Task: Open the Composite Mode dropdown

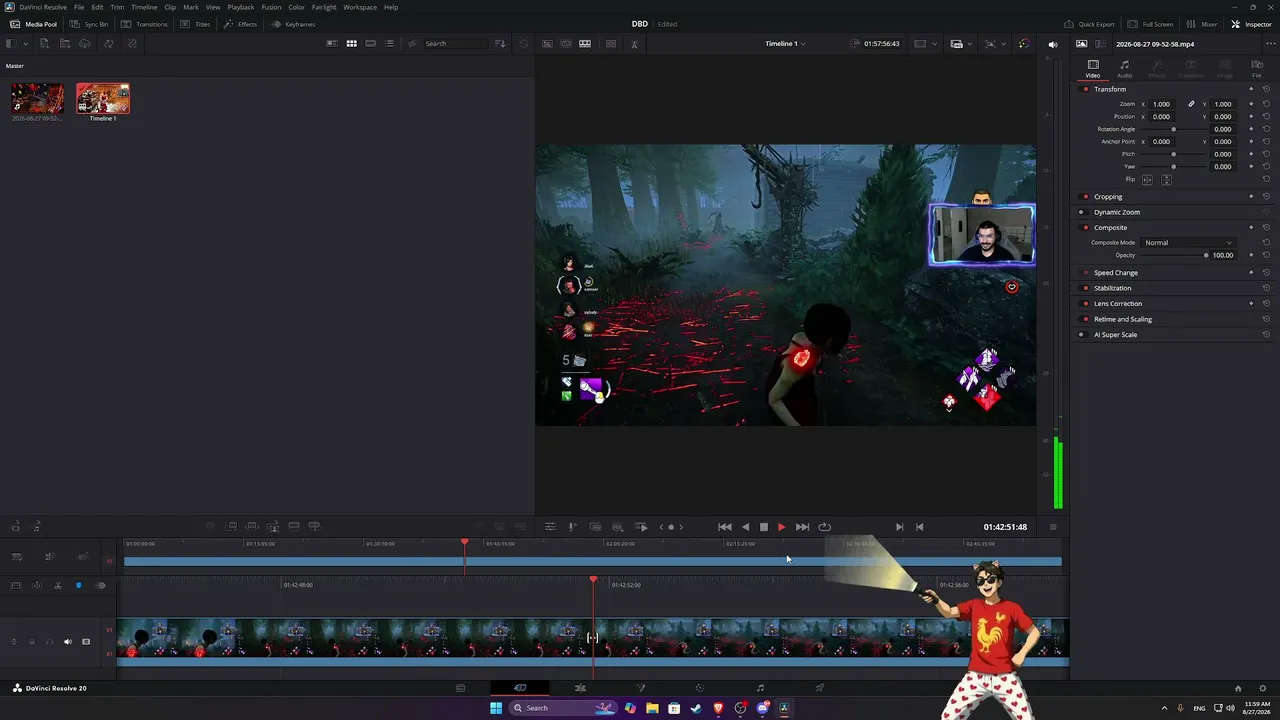Action: [1189, 243]
